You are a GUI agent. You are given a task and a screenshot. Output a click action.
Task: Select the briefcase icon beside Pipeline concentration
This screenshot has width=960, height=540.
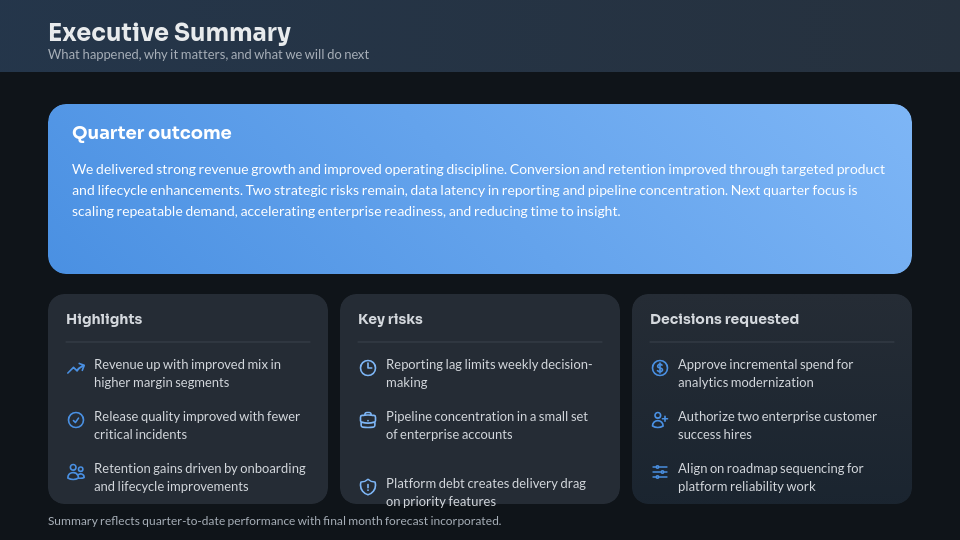pos(367,420)
